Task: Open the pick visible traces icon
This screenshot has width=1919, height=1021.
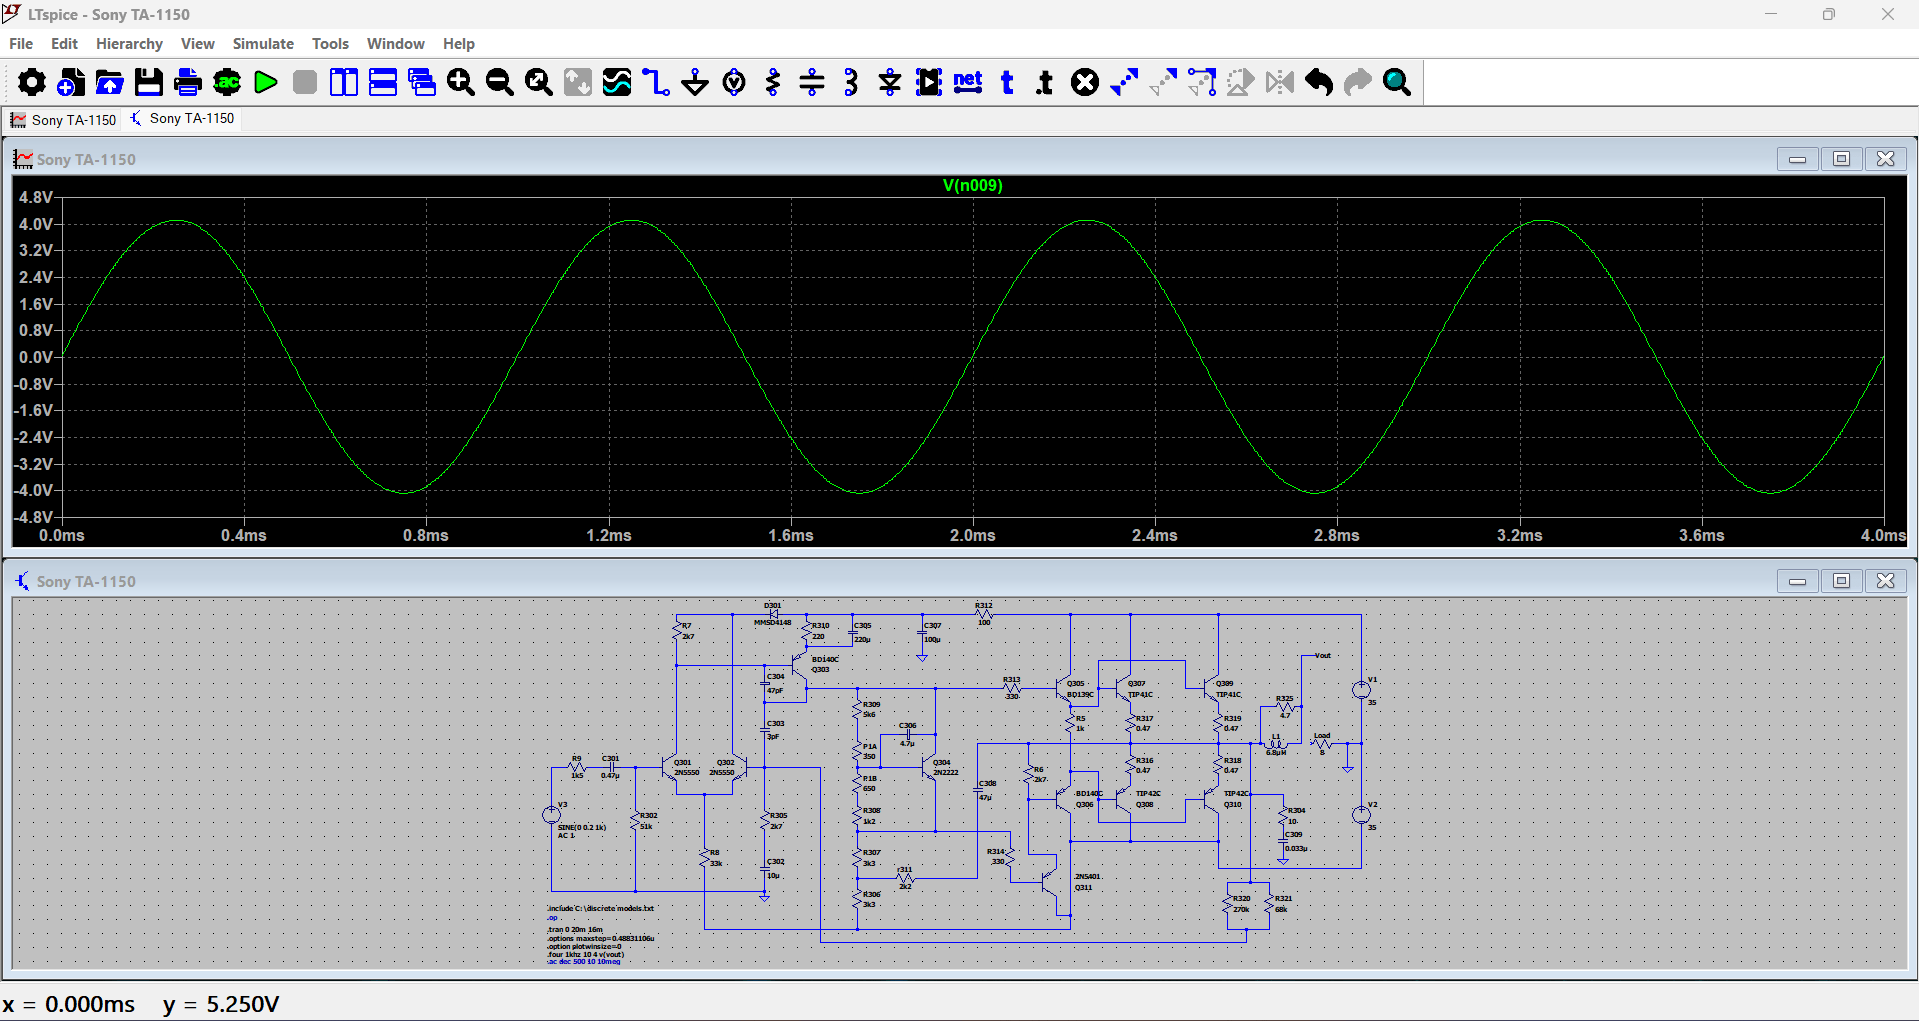Action: pos(617,82)
